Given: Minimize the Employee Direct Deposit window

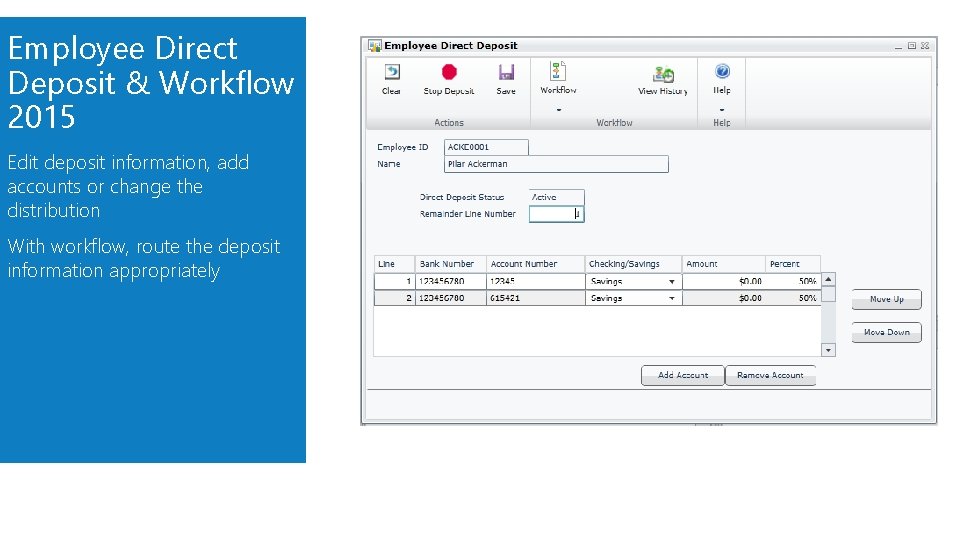Looking at the screenshot, I should point(898,47).
